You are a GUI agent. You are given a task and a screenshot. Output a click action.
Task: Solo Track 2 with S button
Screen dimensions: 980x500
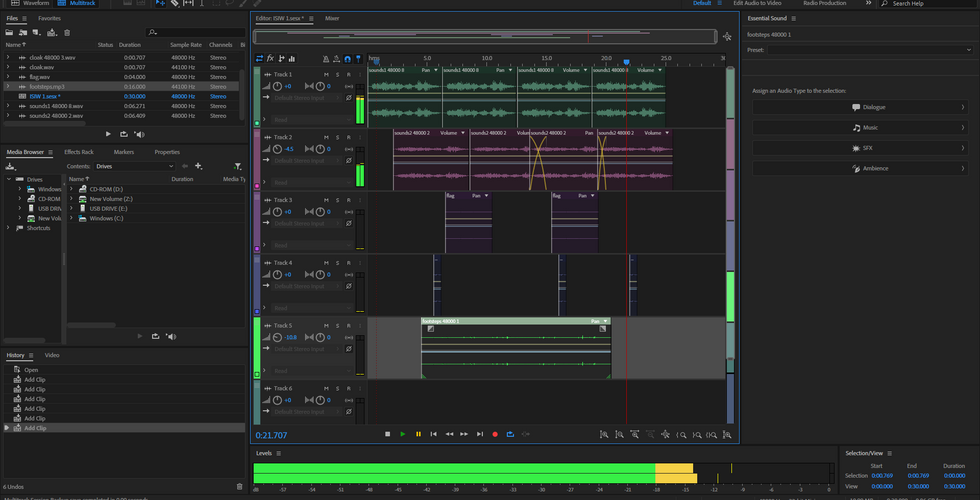click(x=338, y=138)
